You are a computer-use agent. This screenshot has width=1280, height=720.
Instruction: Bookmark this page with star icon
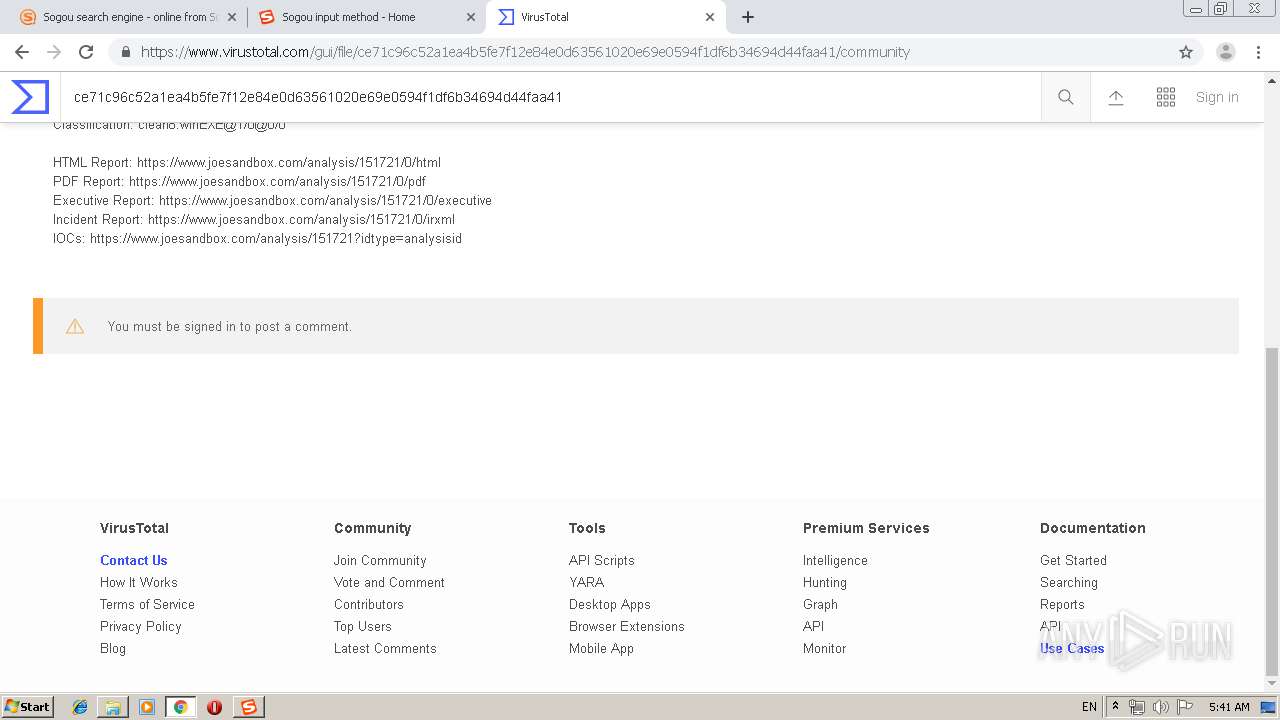point(1186,52)
